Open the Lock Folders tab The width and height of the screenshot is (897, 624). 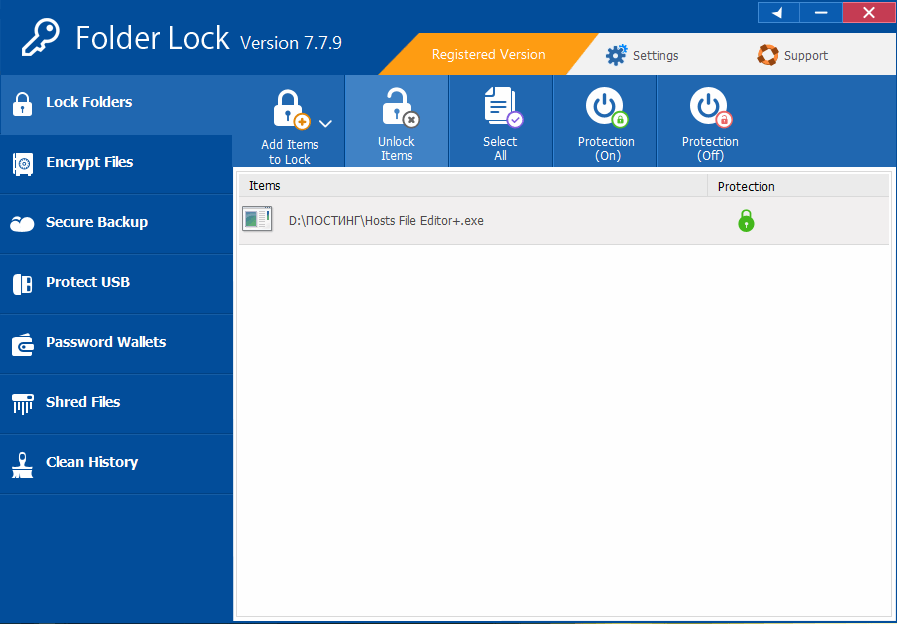[89, 102]
